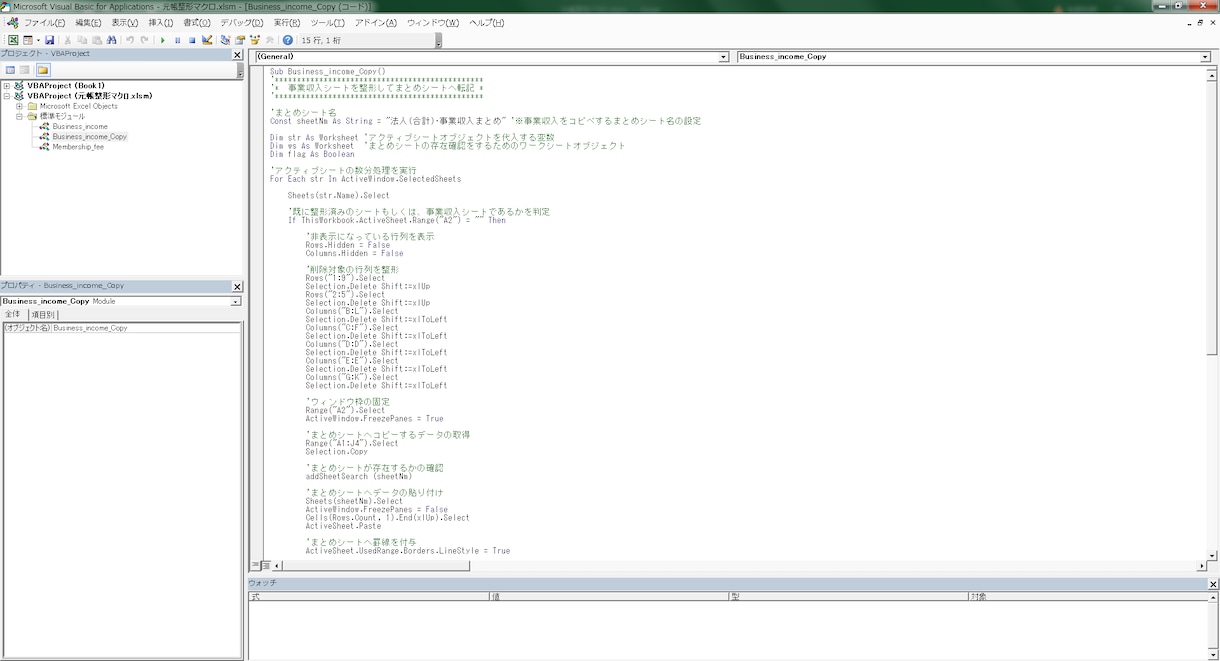The width and height of the screenshot is (1220, 661).
Task: Click the Cut scissors icon
Action: tap(67, 40)
